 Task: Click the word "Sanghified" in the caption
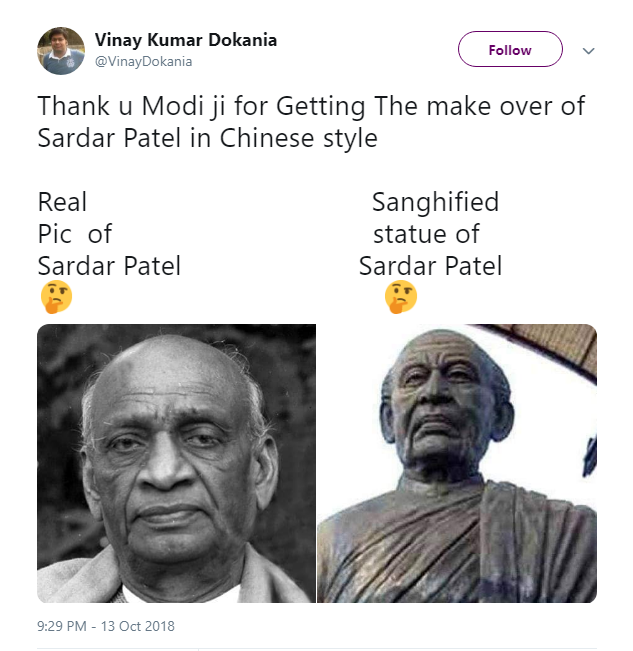coord(435,203)
